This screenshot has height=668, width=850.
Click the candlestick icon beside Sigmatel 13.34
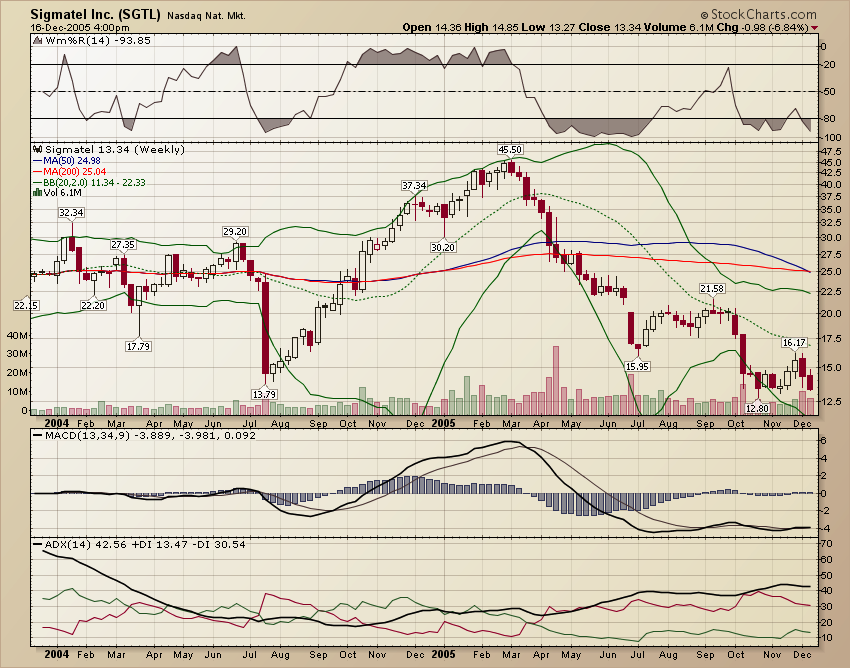(38, 149)
